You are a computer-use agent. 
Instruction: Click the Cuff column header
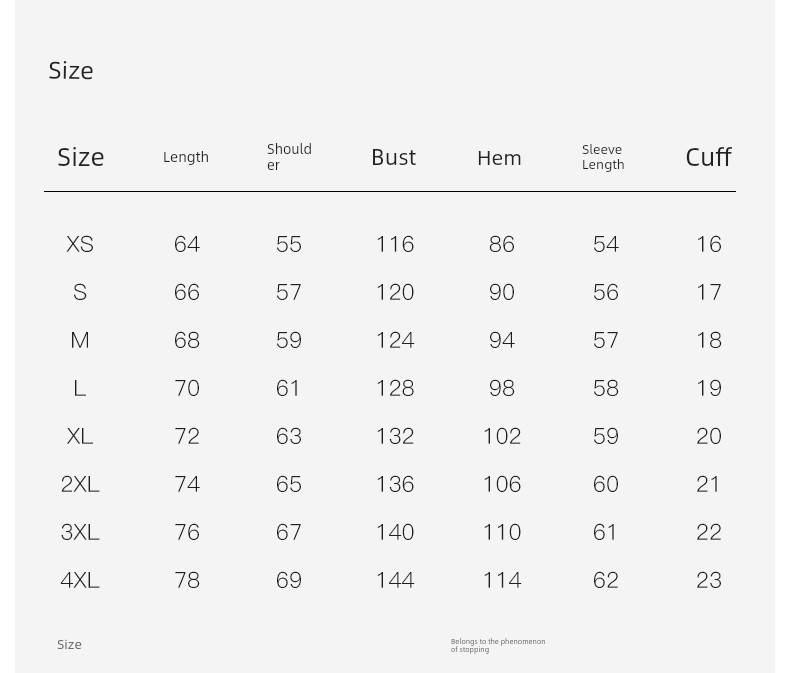click(708, 157)
